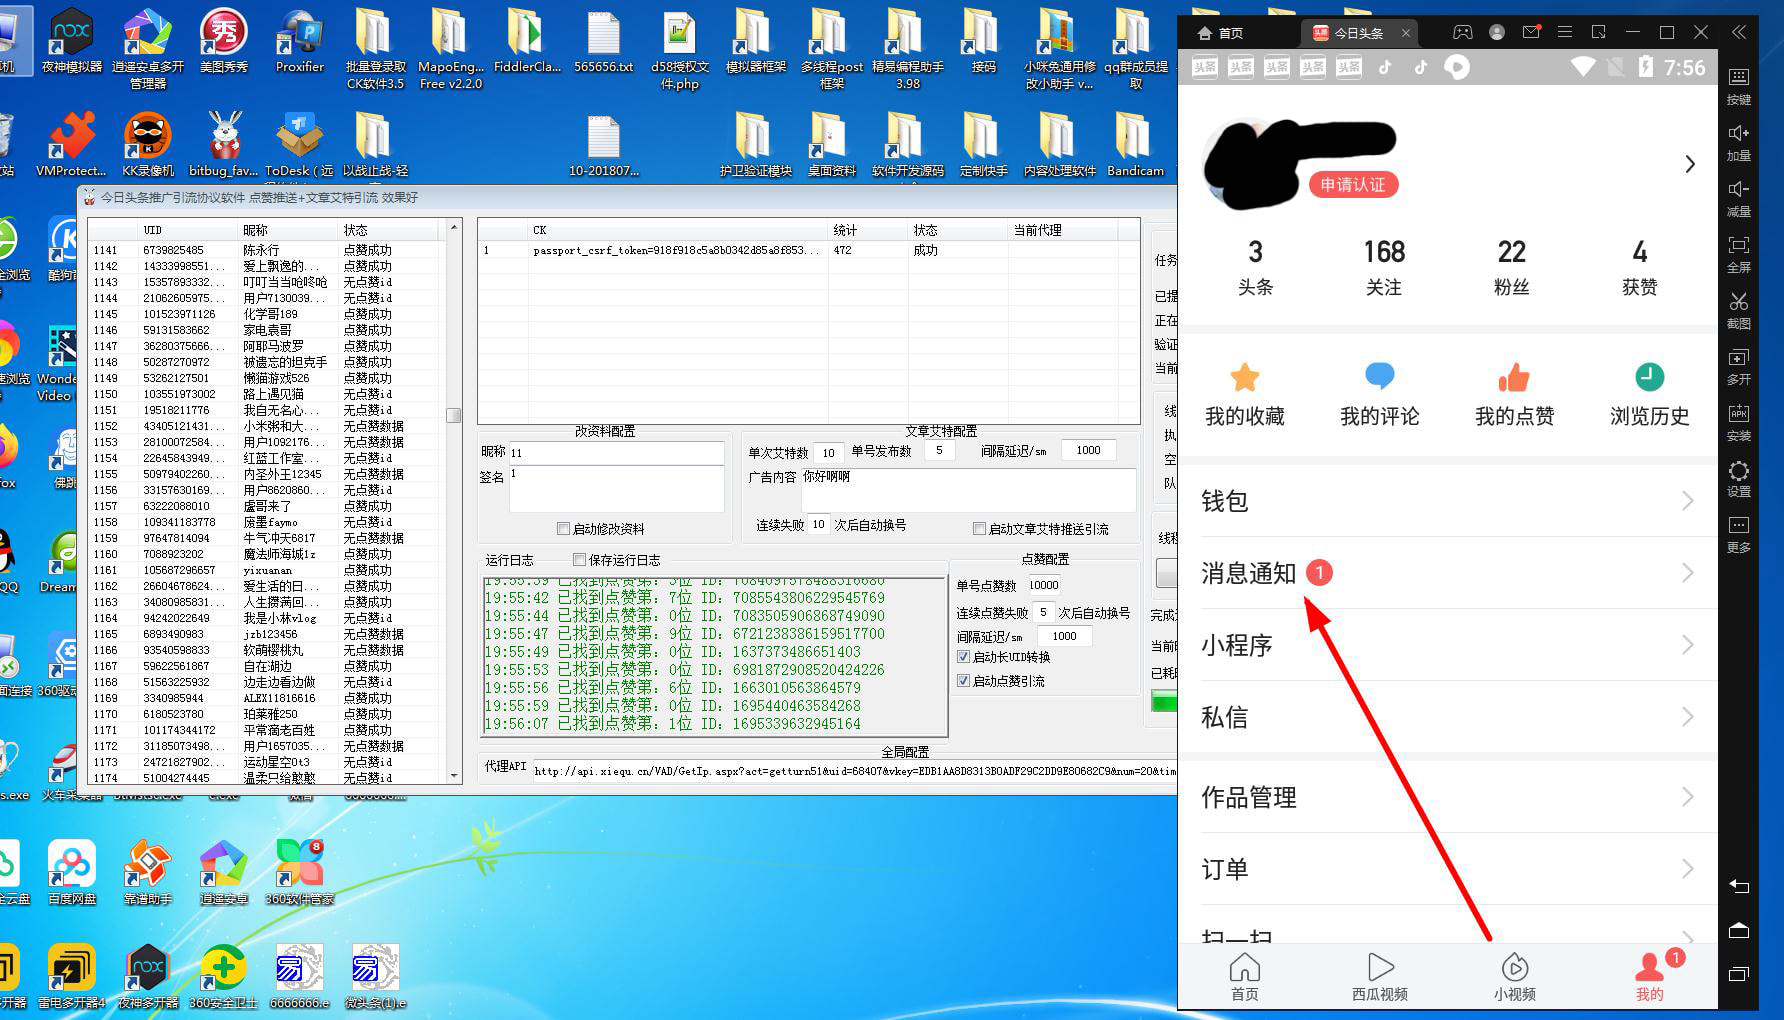This screenshot has width=1784, height=1020.
Task: Open the 私信 row in Toutiao
Action: pos(1447,717)
